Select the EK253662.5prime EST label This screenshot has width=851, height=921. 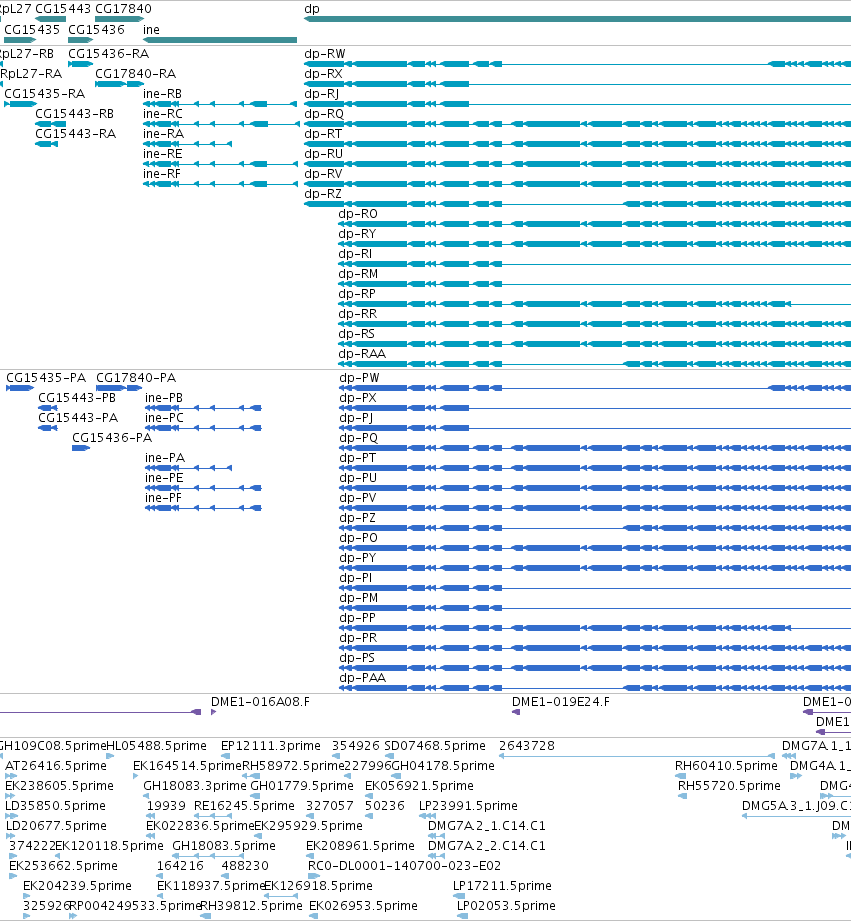pyautogui.click(x=63, y=865)
